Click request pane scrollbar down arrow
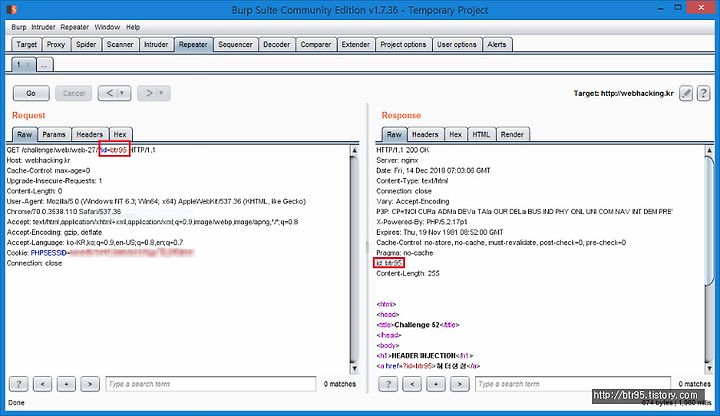This screenshot has width=720, height=416. (x=354, y=368)
